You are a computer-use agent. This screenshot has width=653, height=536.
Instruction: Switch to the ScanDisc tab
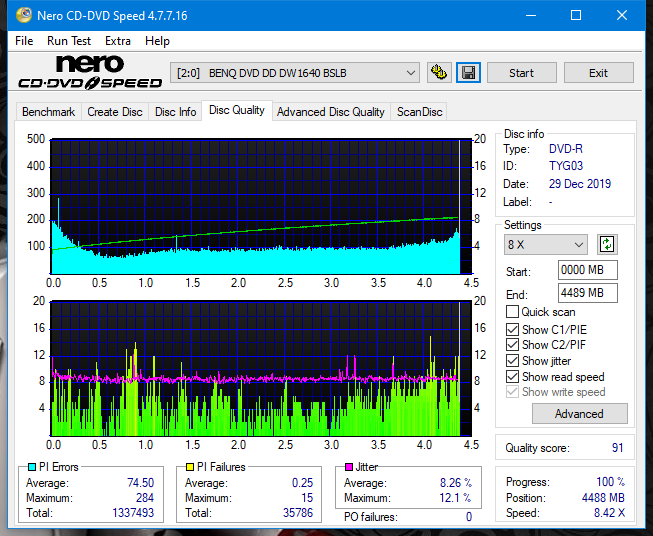point(419,112)
